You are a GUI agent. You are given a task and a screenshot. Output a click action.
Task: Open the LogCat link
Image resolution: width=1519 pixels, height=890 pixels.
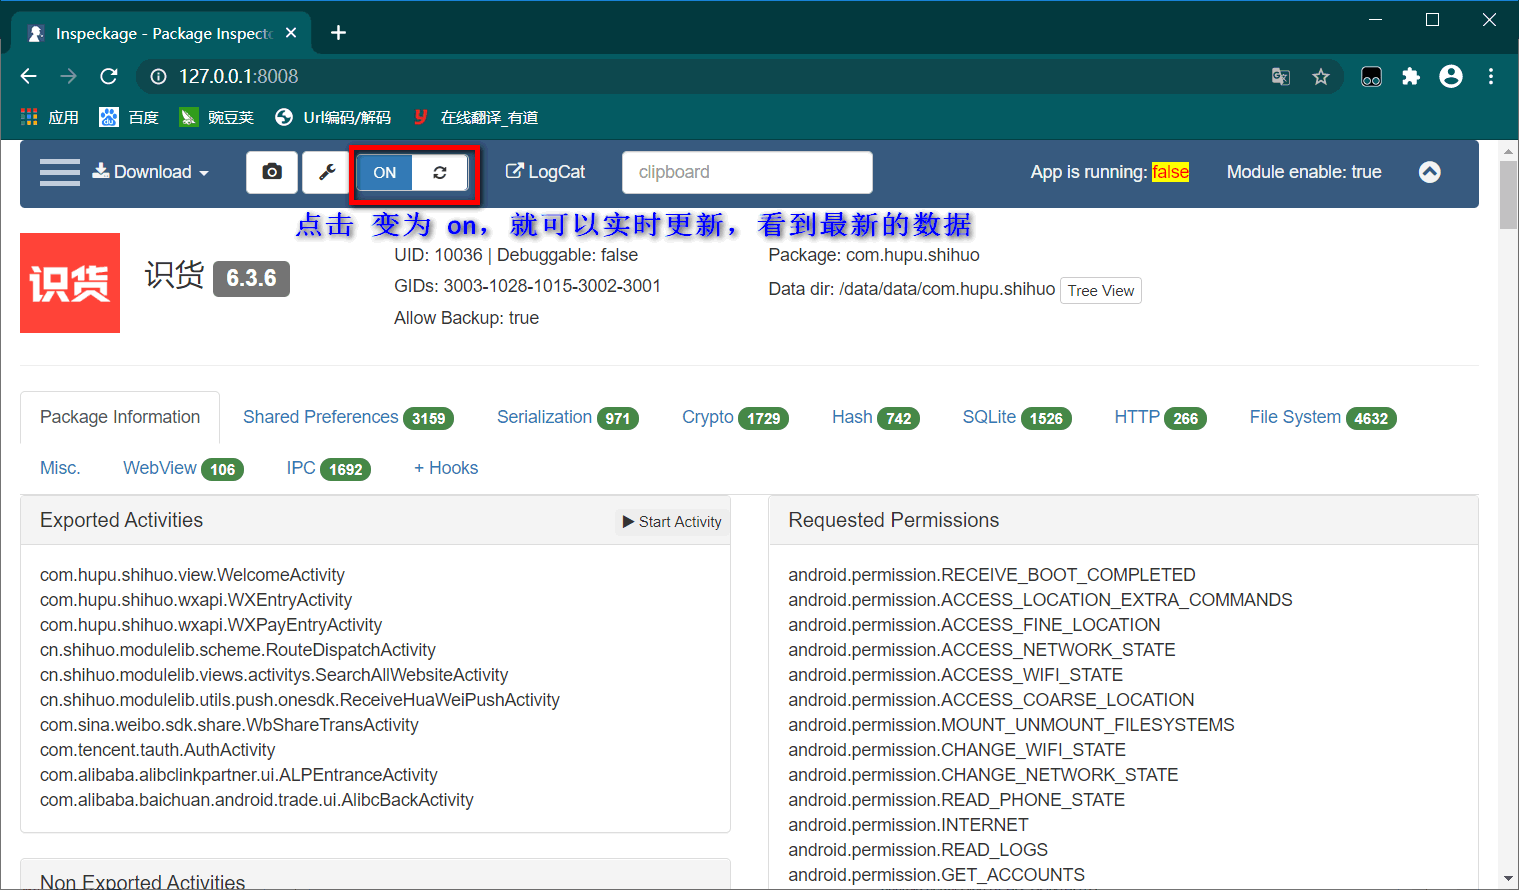tap(546, 172)
